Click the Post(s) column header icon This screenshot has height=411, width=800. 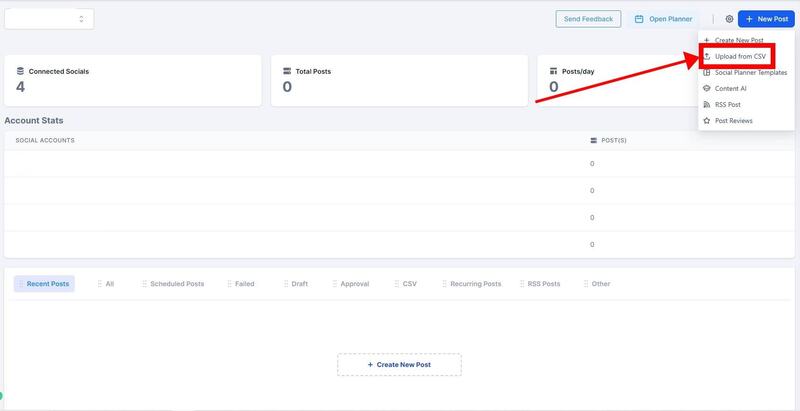593,140
